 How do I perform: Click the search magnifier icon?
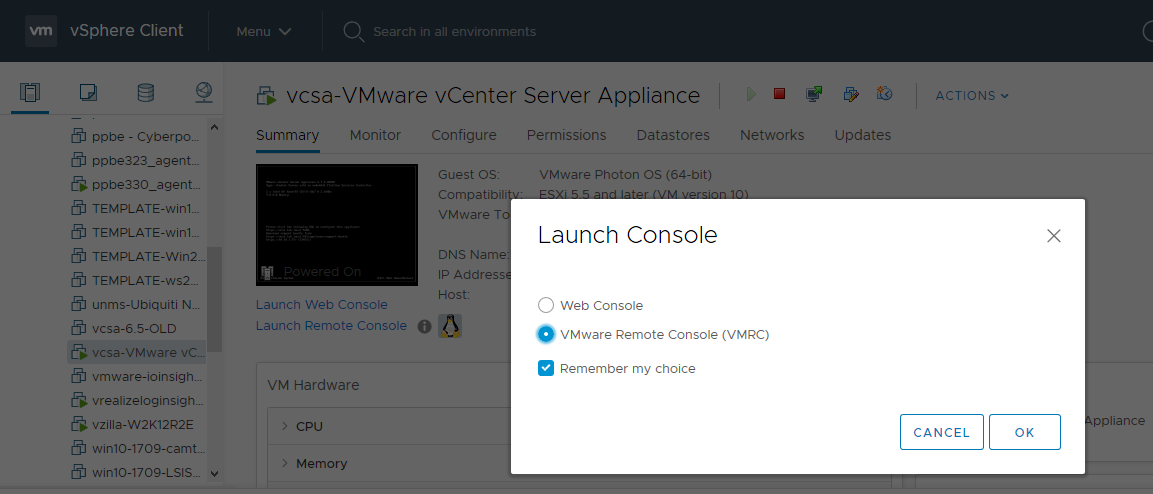[x=354, y=32]
